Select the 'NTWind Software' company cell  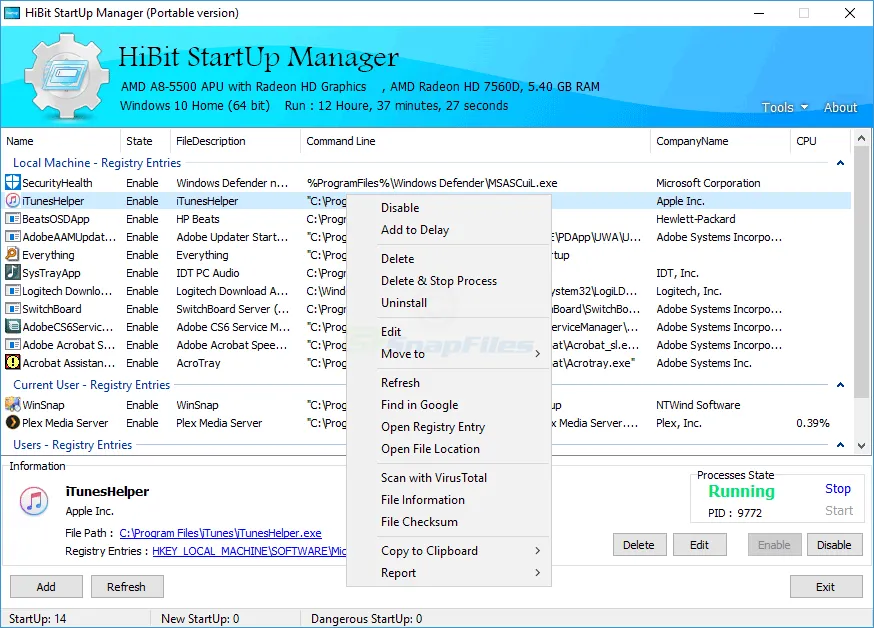coord(698,405)
